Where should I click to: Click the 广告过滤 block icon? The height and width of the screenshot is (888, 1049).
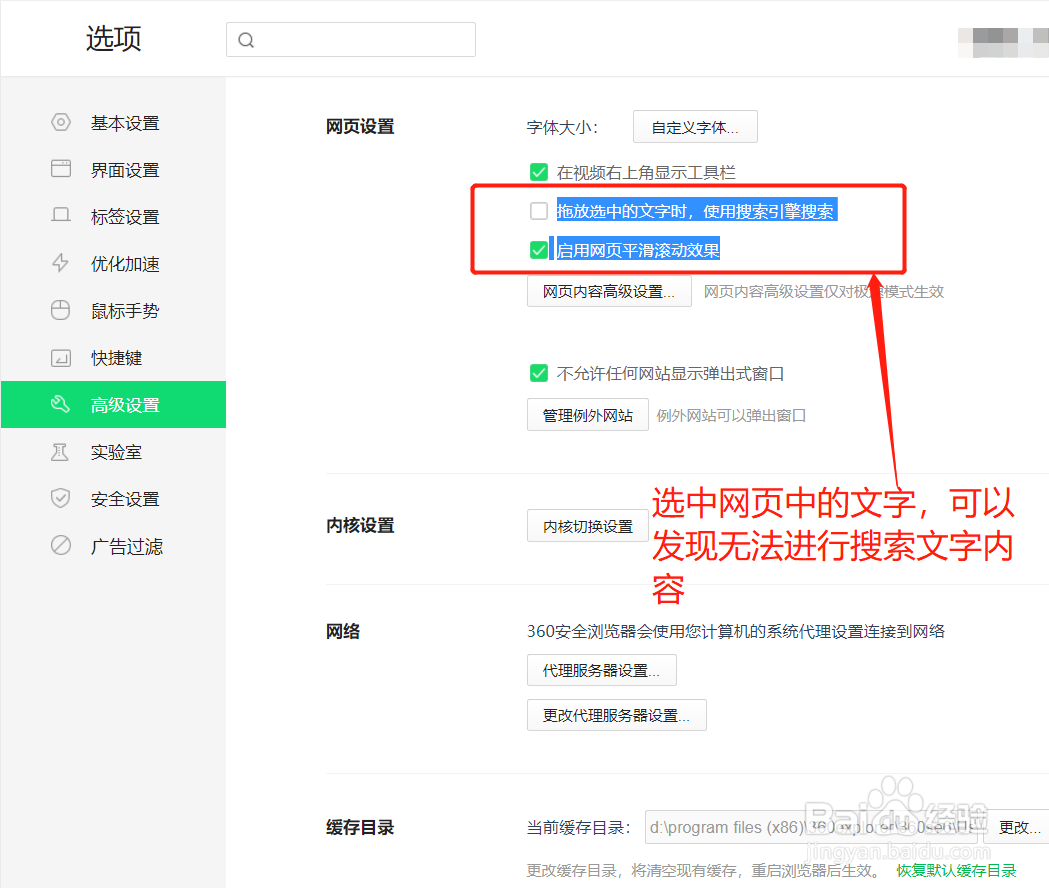coord(61,545)
